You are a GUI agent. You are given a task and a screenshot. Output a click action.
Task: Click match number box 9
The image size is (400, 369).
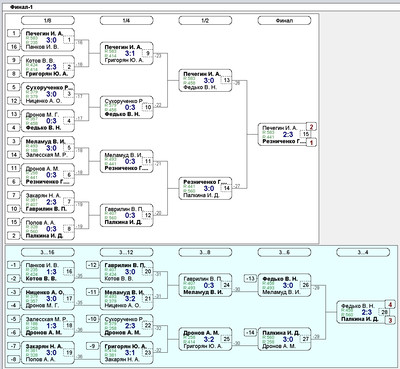(148, 53)
